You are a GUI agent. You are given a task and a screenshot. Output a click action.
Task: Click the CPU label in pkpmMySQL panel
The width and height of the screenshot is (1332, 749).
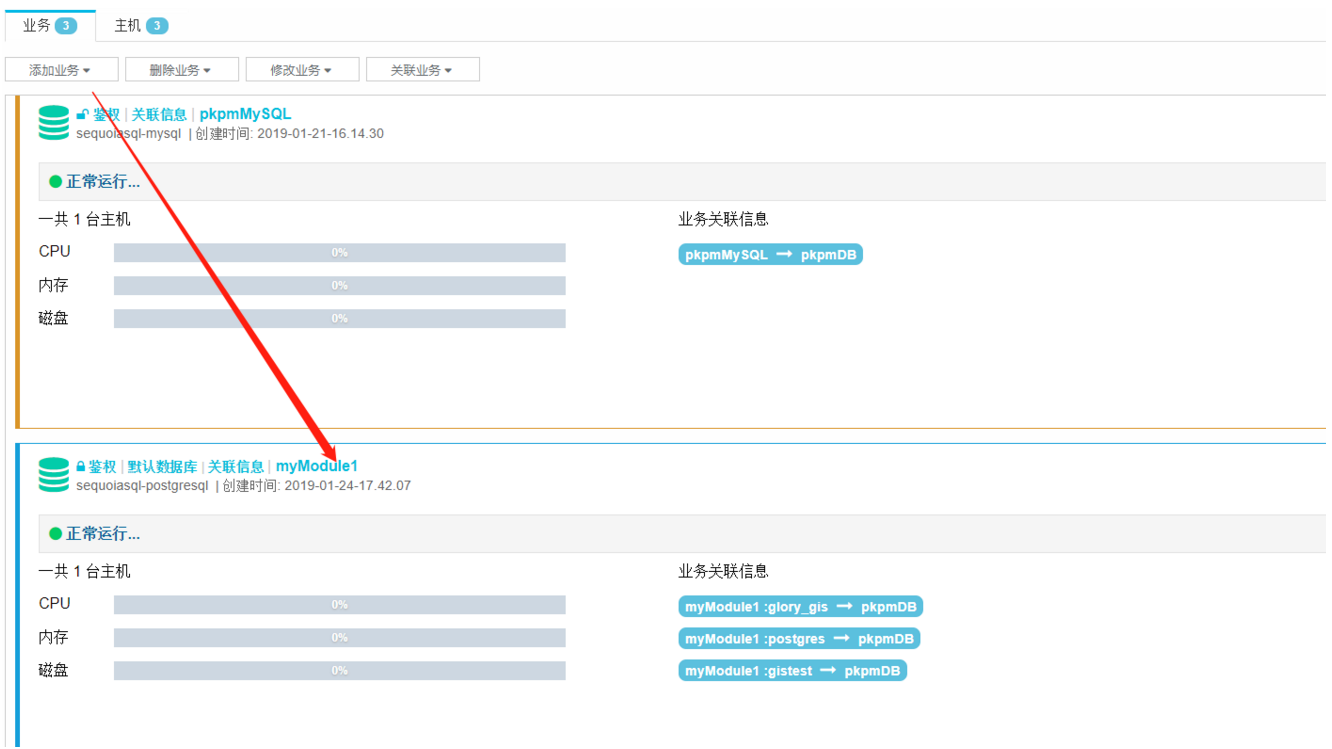(x=55, y=252)
